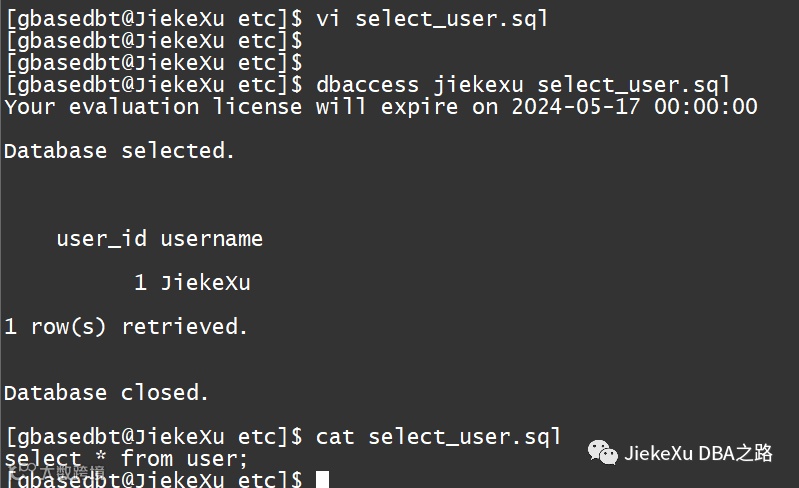
Task: Click the JiekeXu value in the result row
Action: point(205,283)
